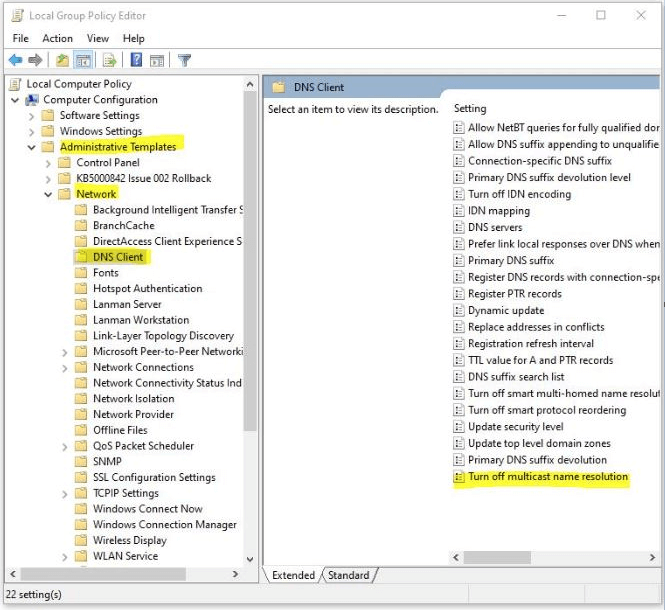Open the File menu
Viewport: 665px width, 610px height.
click(20, 39)
